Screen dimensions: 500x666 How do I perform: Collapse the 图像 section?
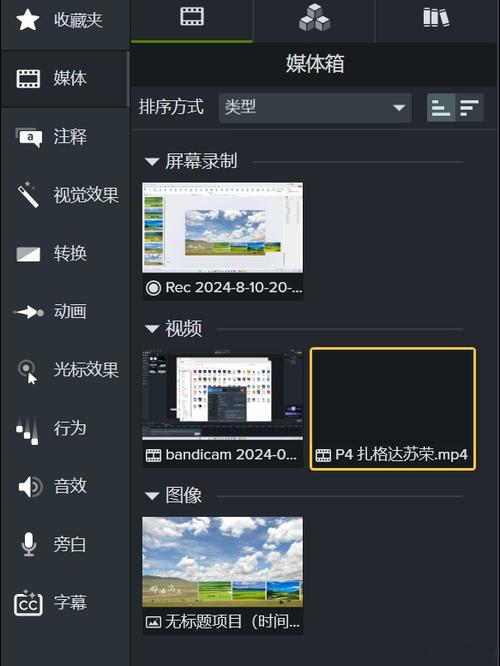(152, 496)
